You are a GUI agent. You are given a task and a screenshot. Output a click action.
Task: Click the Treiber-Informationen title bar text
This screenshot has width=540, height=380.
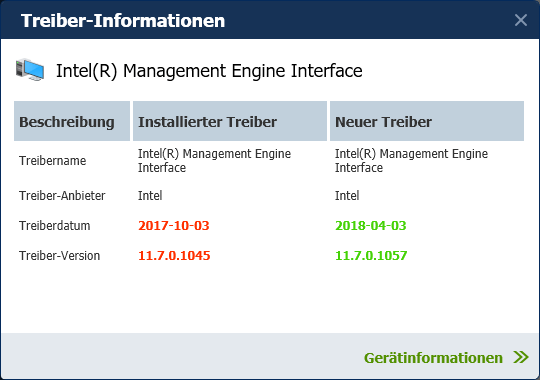coord(123,20)
